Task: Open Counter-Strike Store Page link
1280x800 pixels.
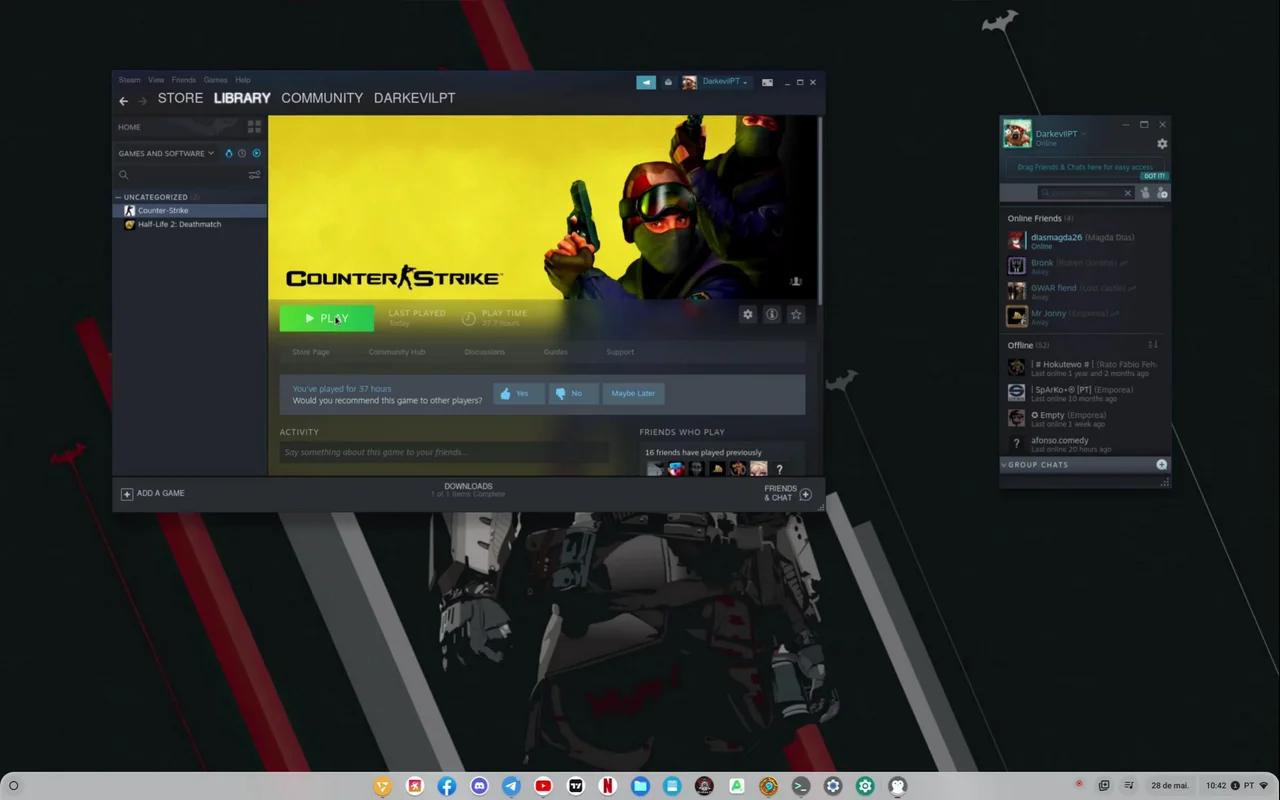Action: (x=310, y=352)
